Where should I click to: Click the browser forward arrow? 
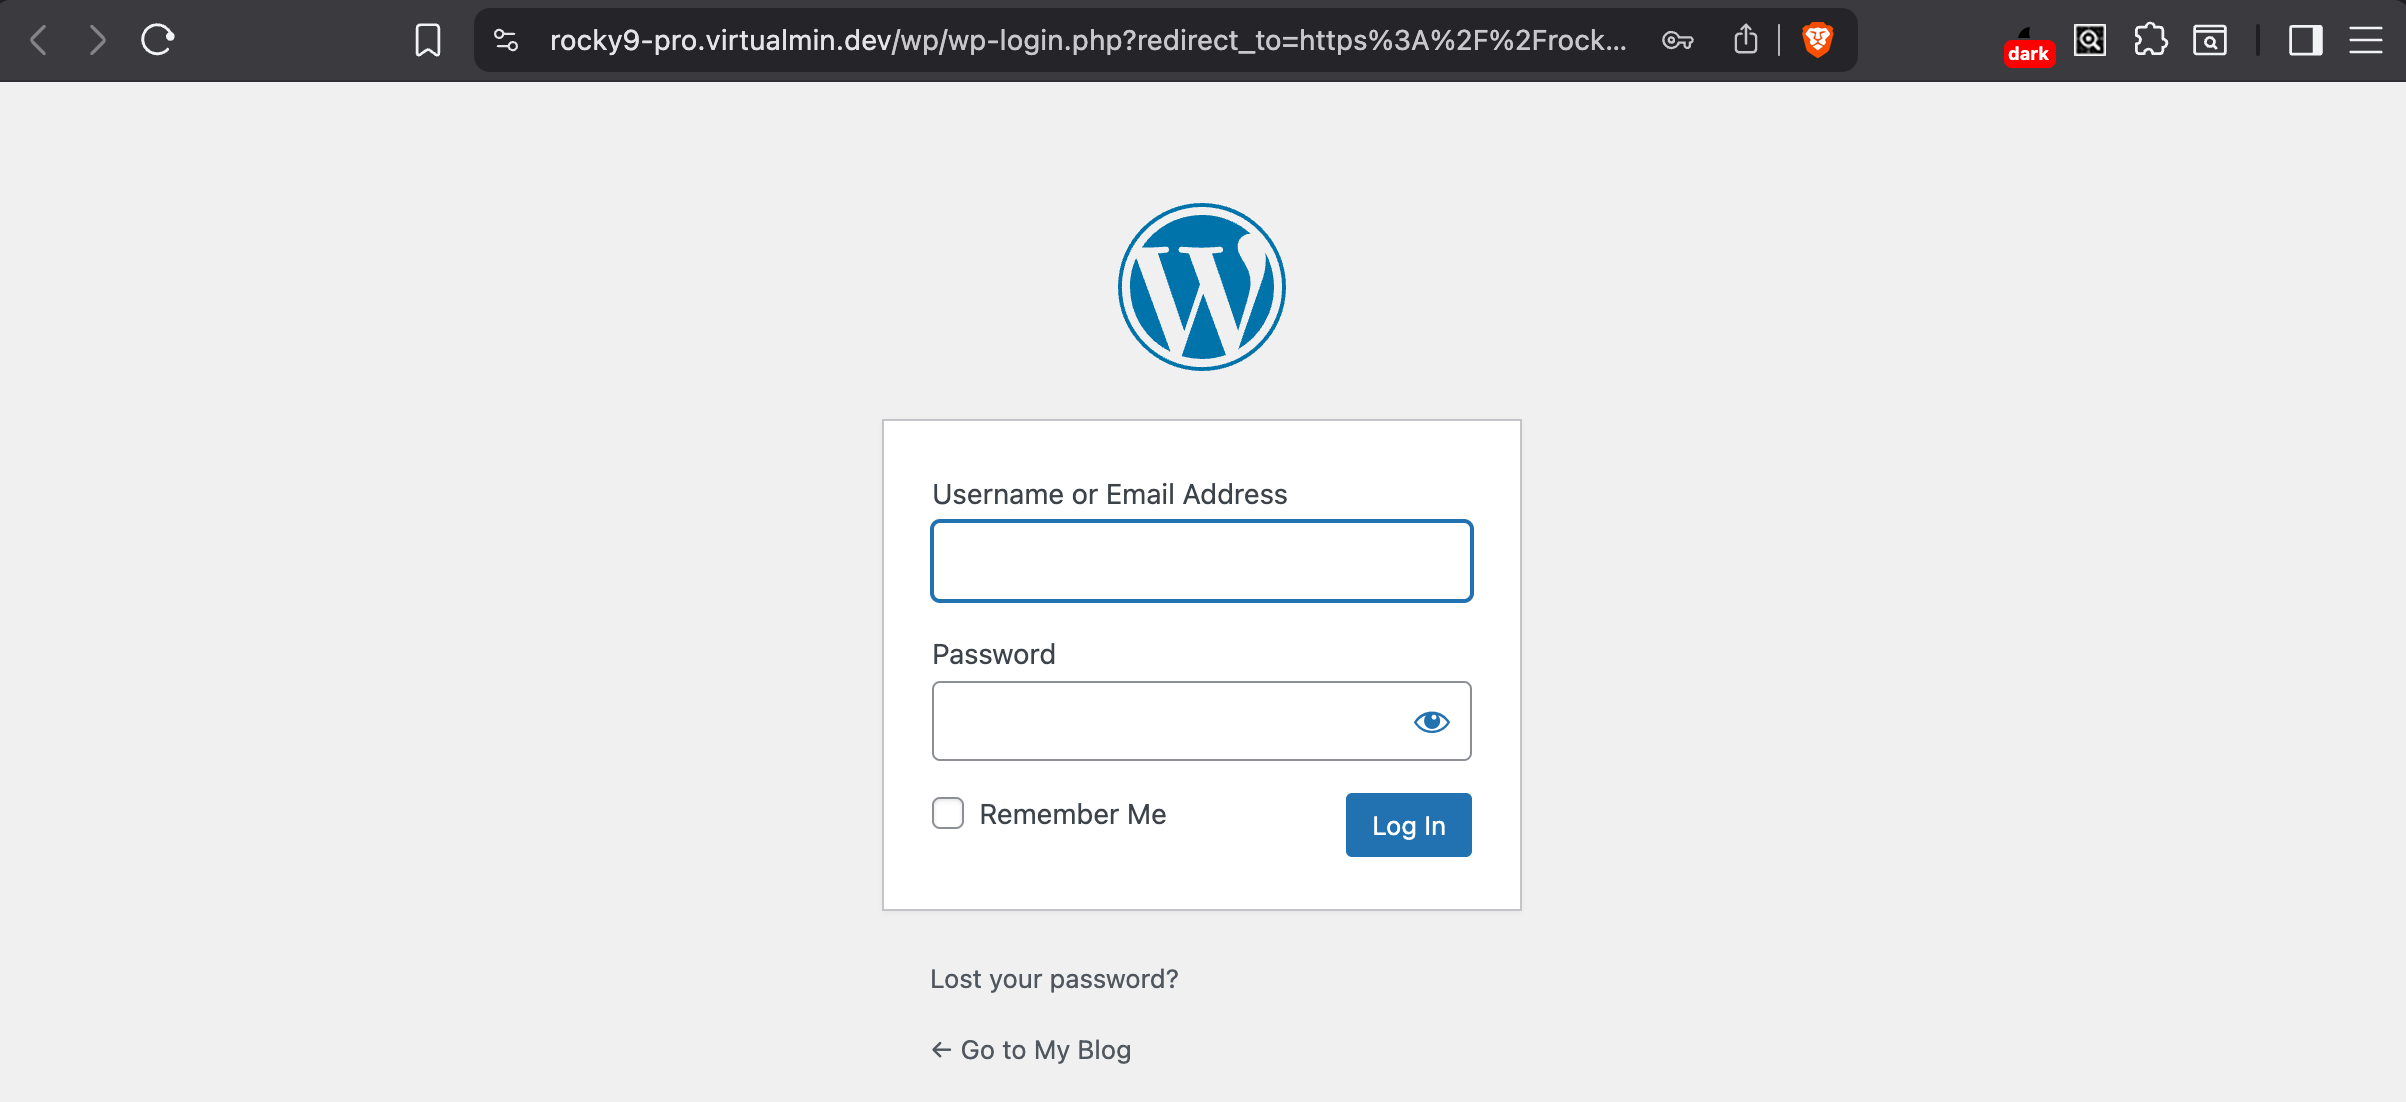[x=97, y=40]
